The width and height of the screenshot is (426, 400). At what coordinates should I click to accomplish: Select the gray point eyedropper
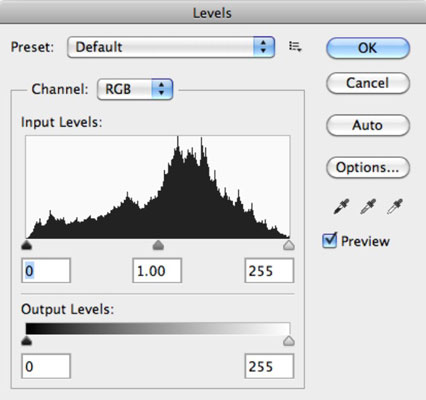coord(368,206)
